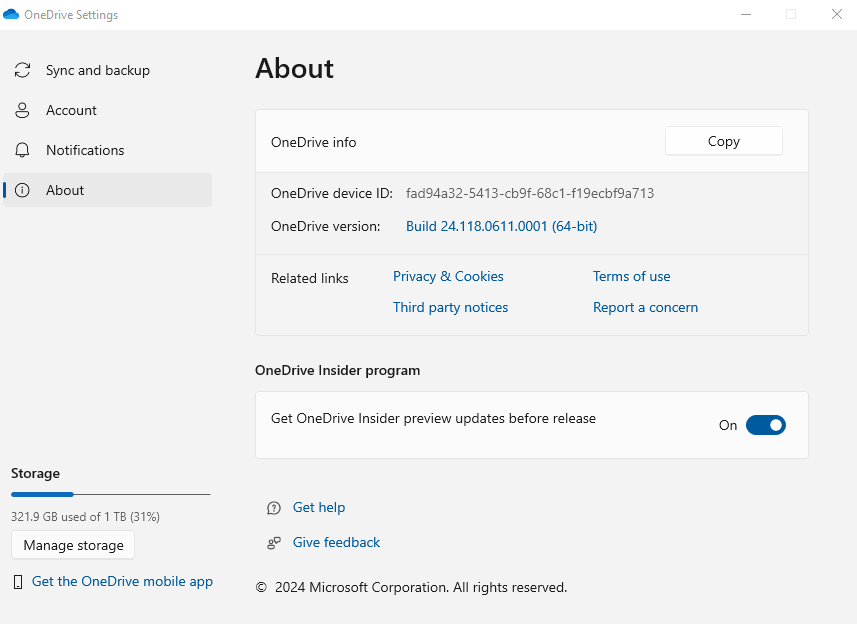Click the OneDrive info label
The height and width of the screenshot is (624, 857).
[x=313, y=142]
